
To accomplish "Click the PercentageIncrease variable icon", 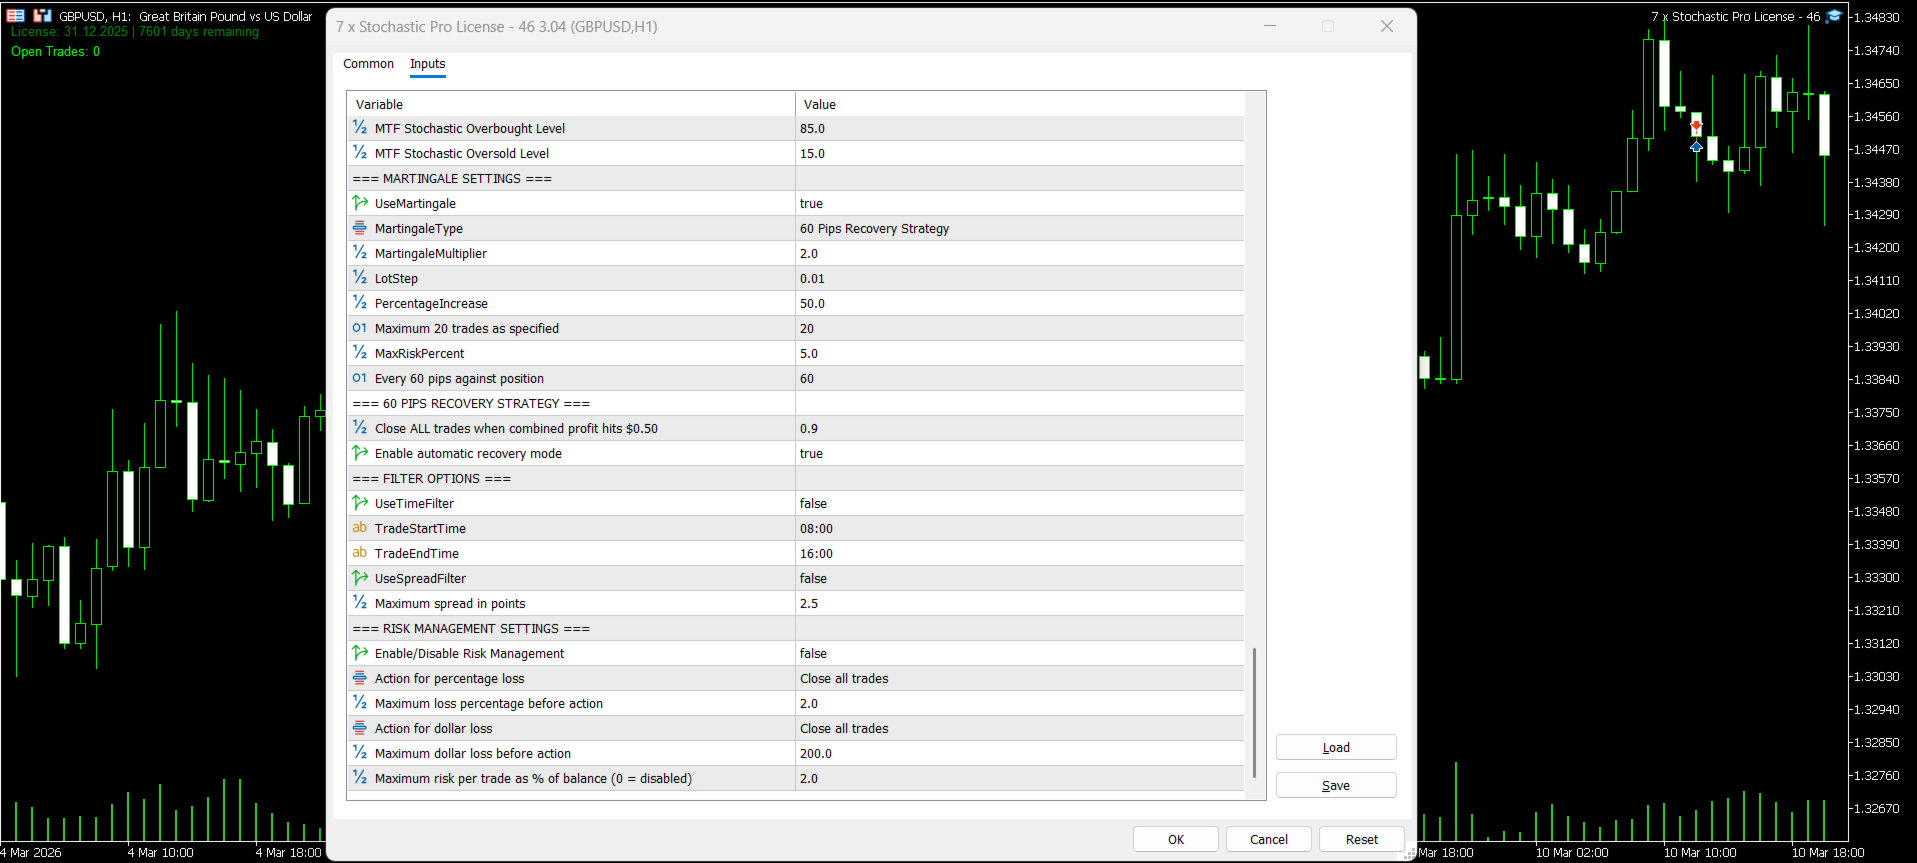I will (360, 303).
